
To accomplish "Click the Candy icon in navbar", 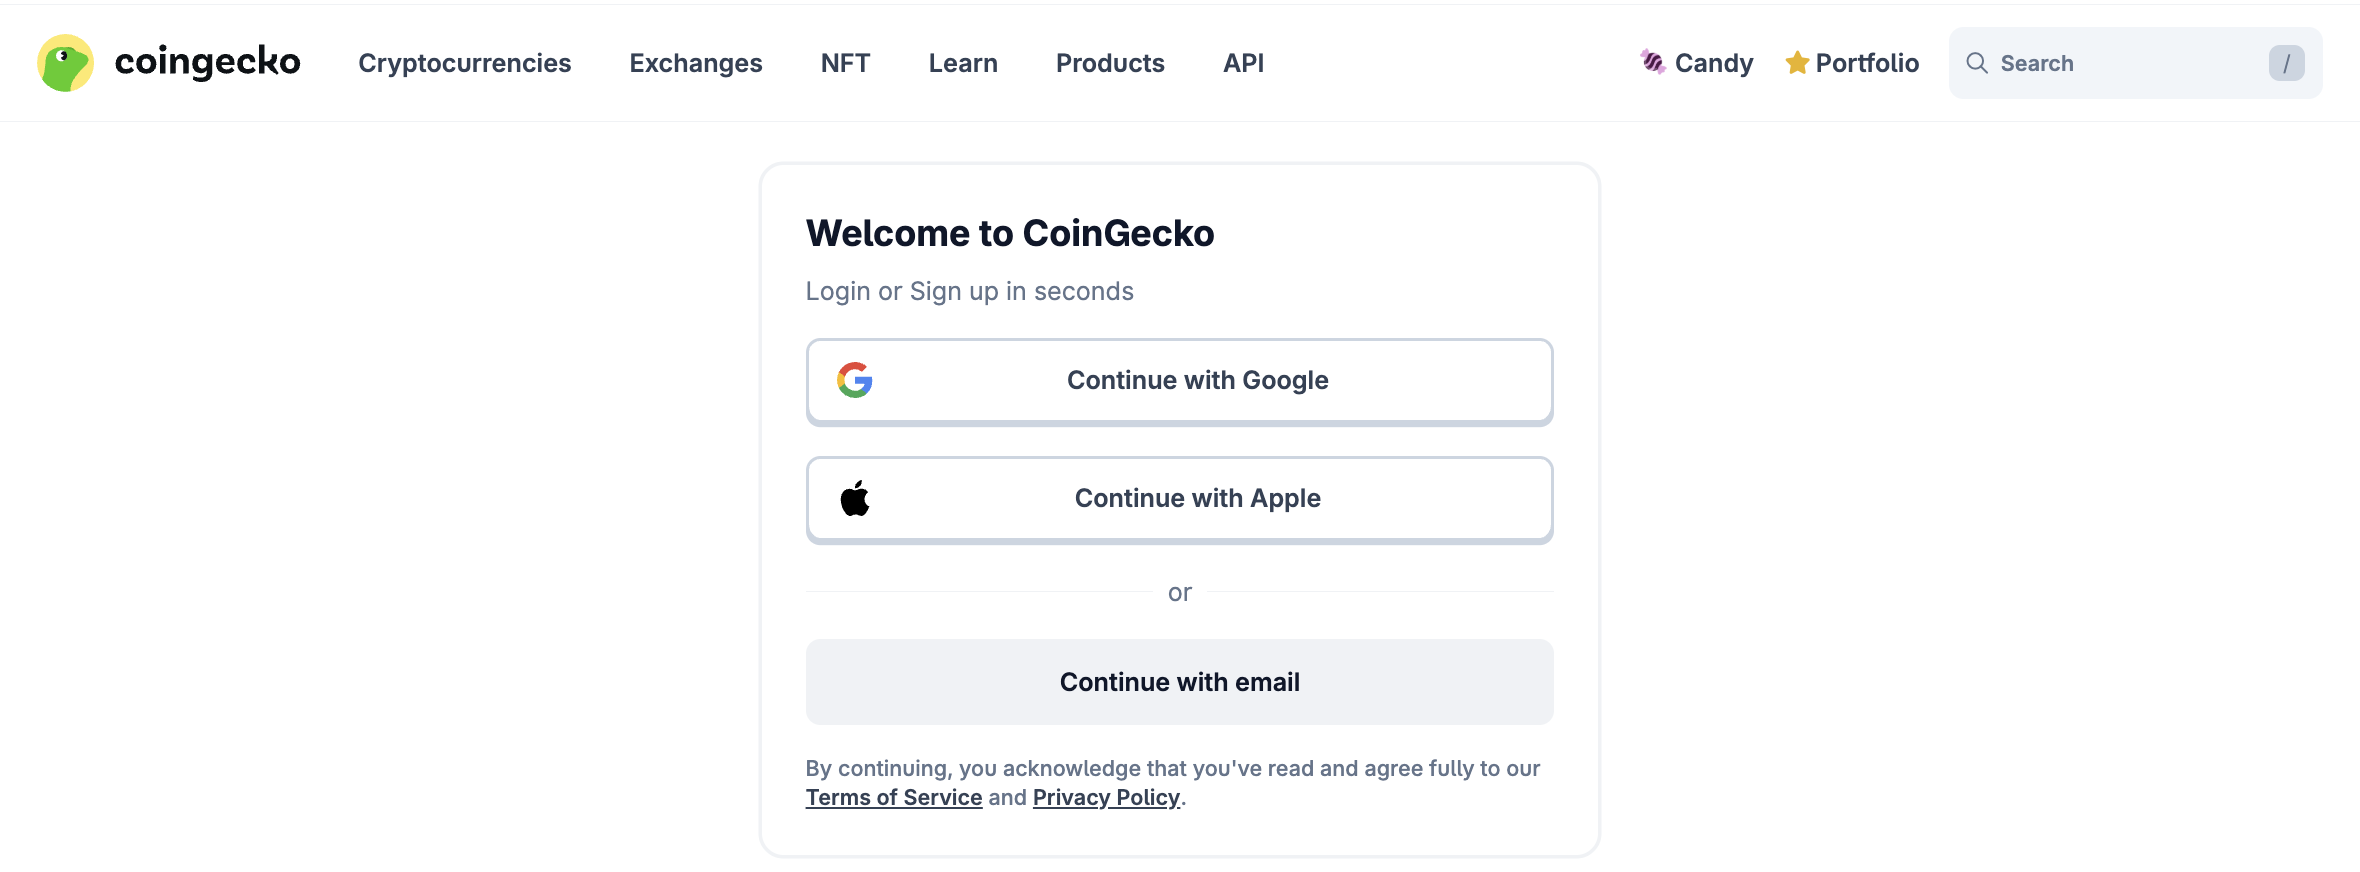I will (1653, 61).
